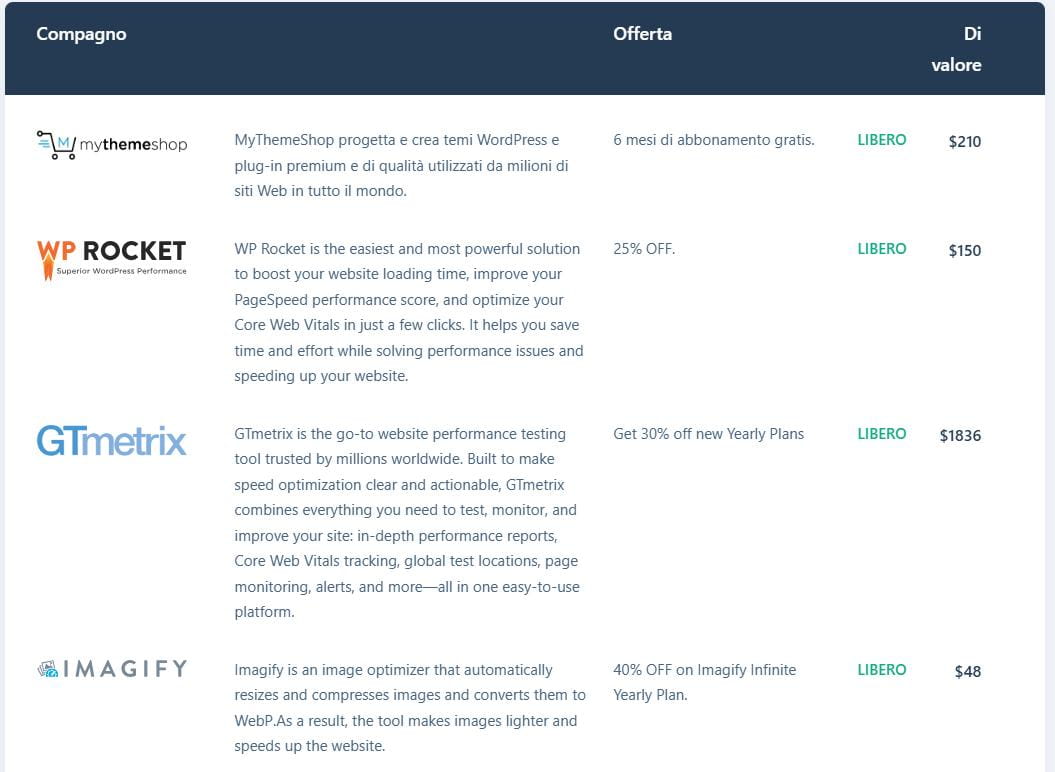The height and width of the screenshot is (772, 1055).
Task: Click the Imagify Infinite Yearly Plan offer
Action: click(x=704, y=682)
